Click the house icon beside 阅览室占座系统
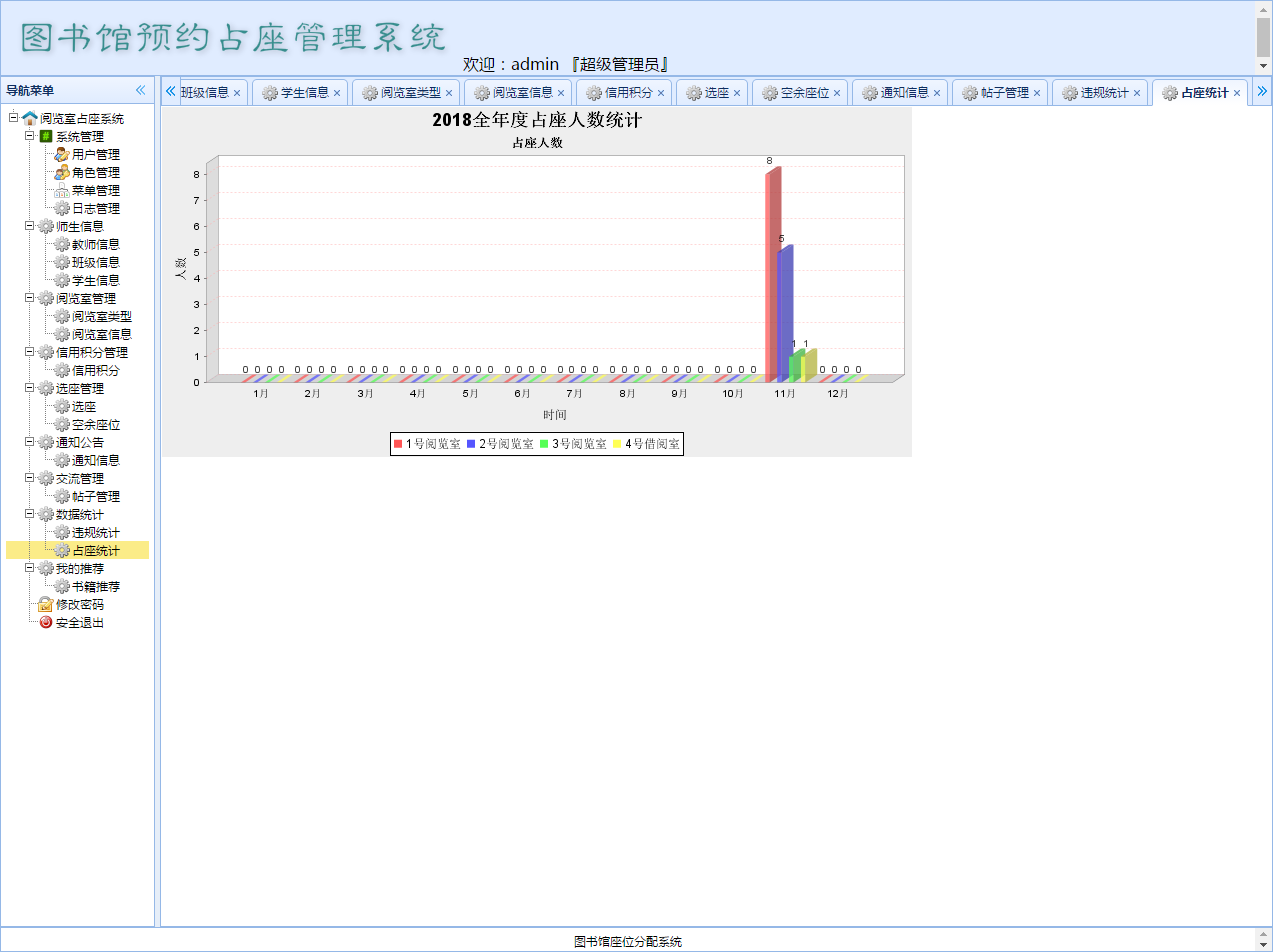This screenshot has height=952, width=1273. tap(30, 118)
